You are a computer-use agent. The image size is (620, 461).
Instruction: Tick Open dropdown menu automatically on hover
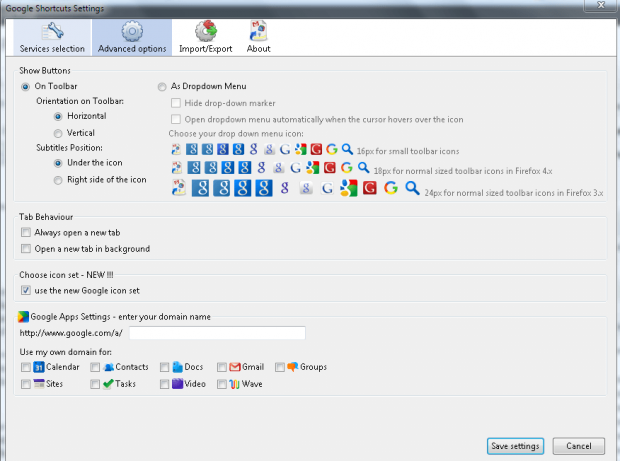point(176,119)
